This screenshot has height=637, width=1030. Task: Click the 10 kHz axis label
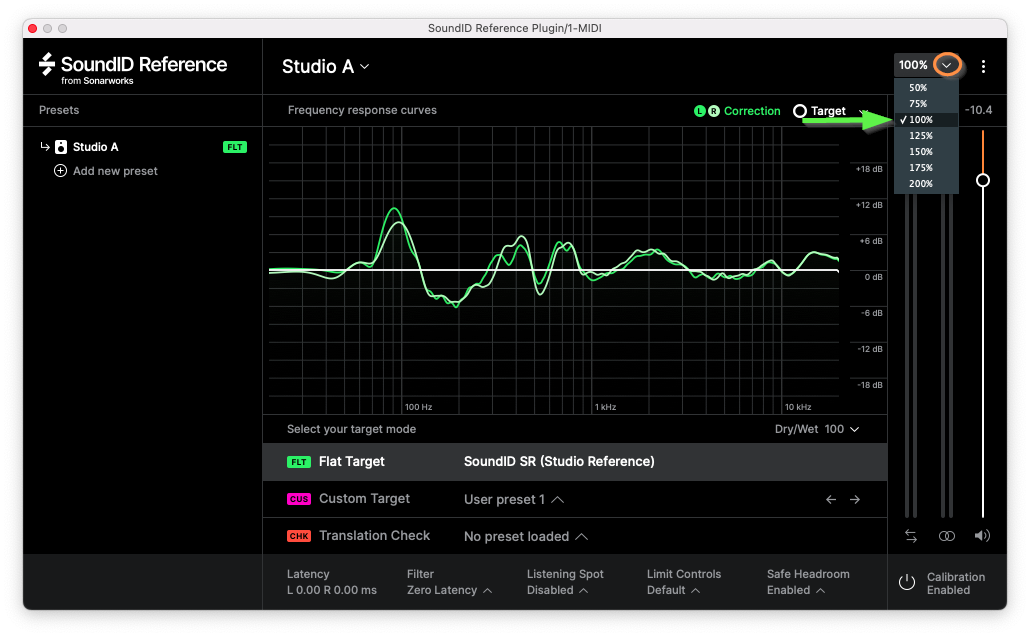pyautogui.click(x=798, y=407)
